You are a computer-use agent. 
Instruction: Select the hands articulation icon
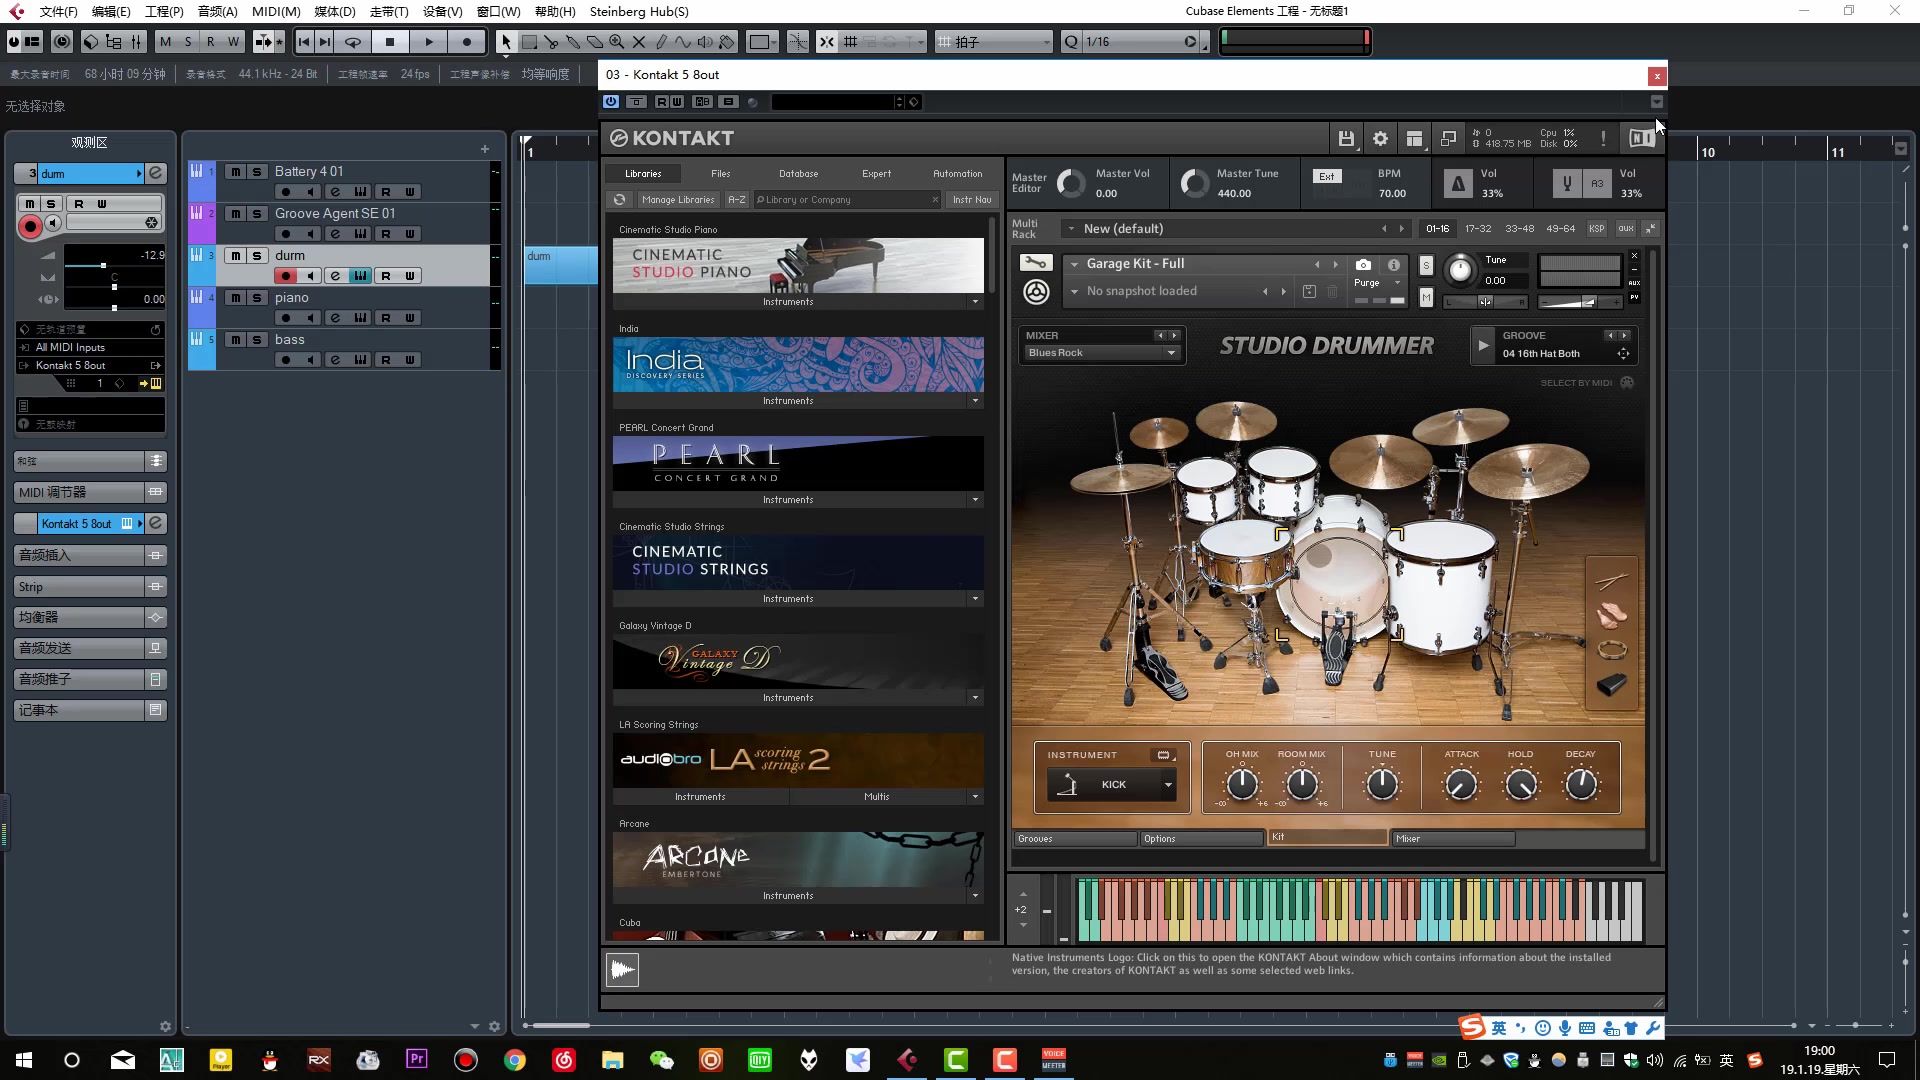pyautogui.click(x=1611, y=615)
